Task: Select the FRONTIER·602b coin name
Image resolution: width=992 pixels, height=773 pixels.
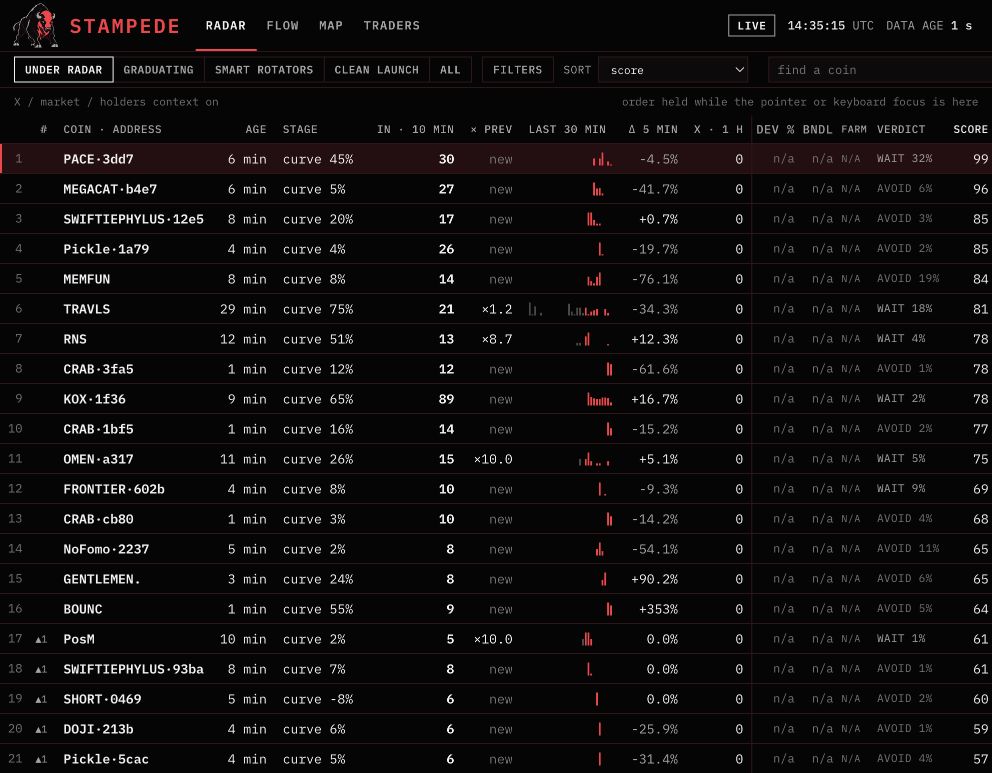Action: pos(114,489)
